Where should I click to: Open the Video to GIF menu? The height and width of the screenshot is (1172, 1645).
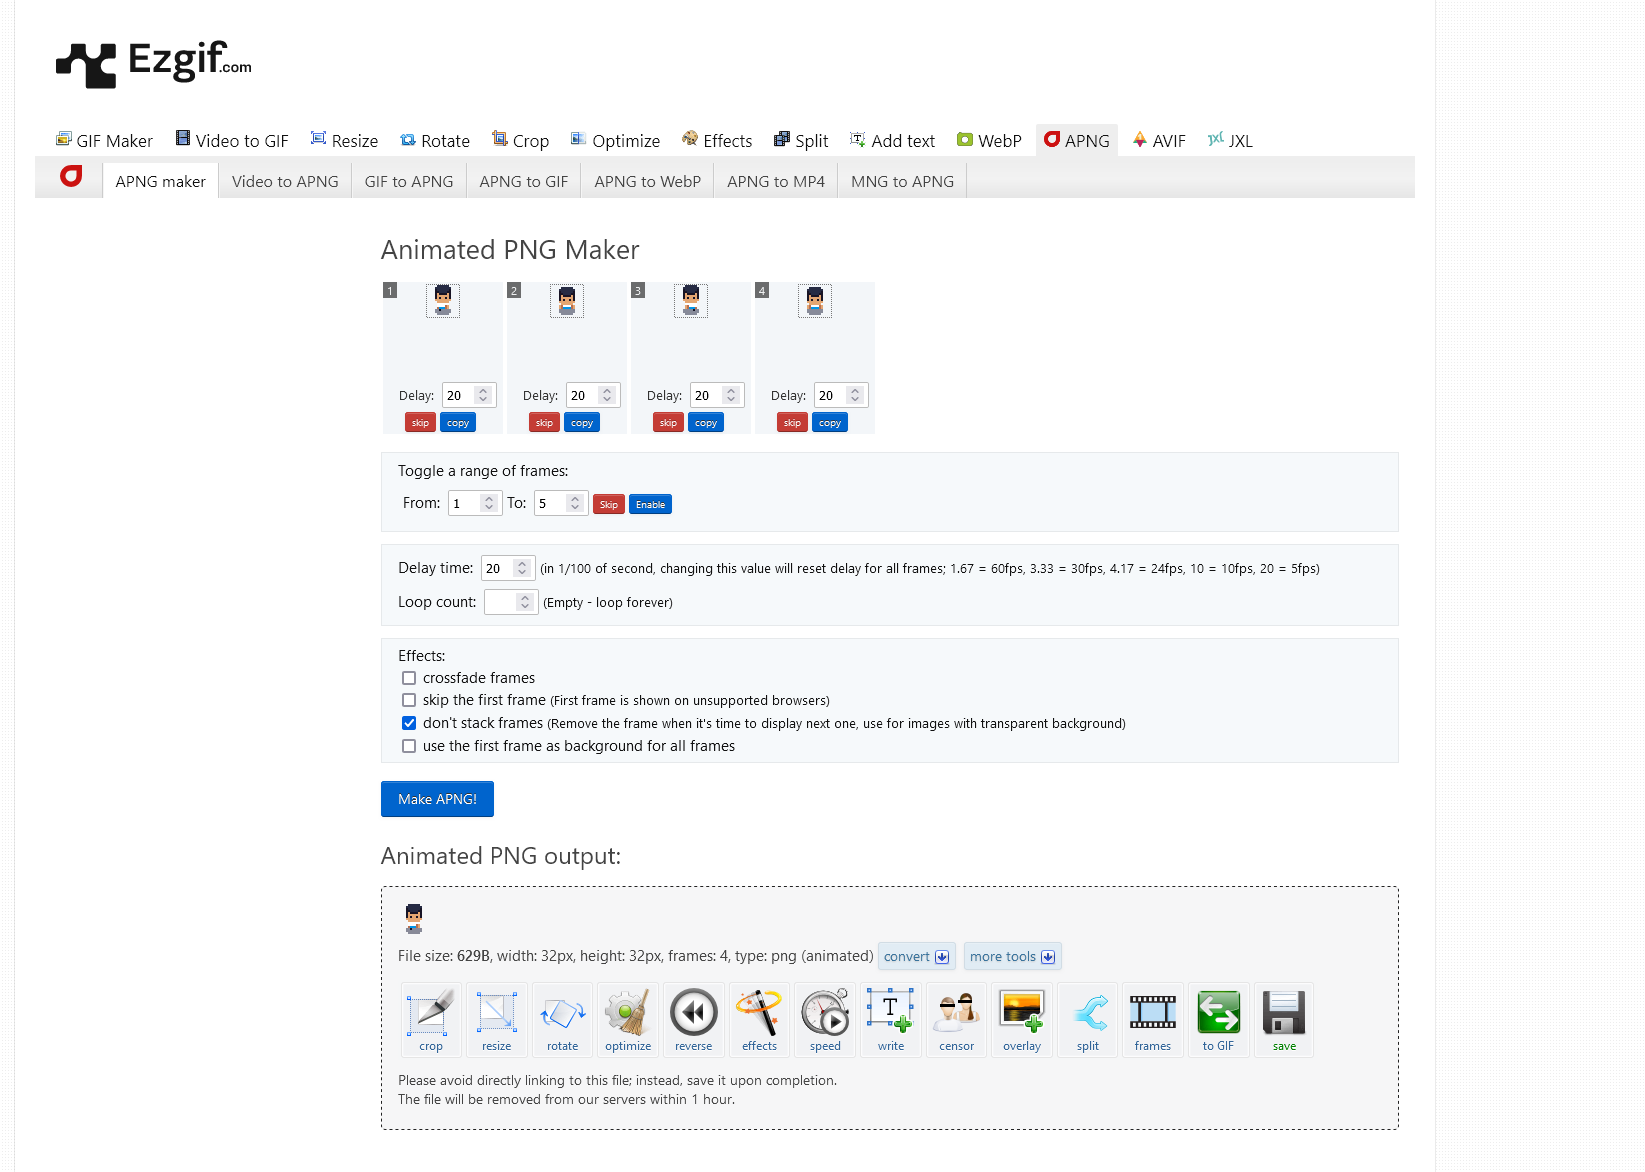click(232, 141)
